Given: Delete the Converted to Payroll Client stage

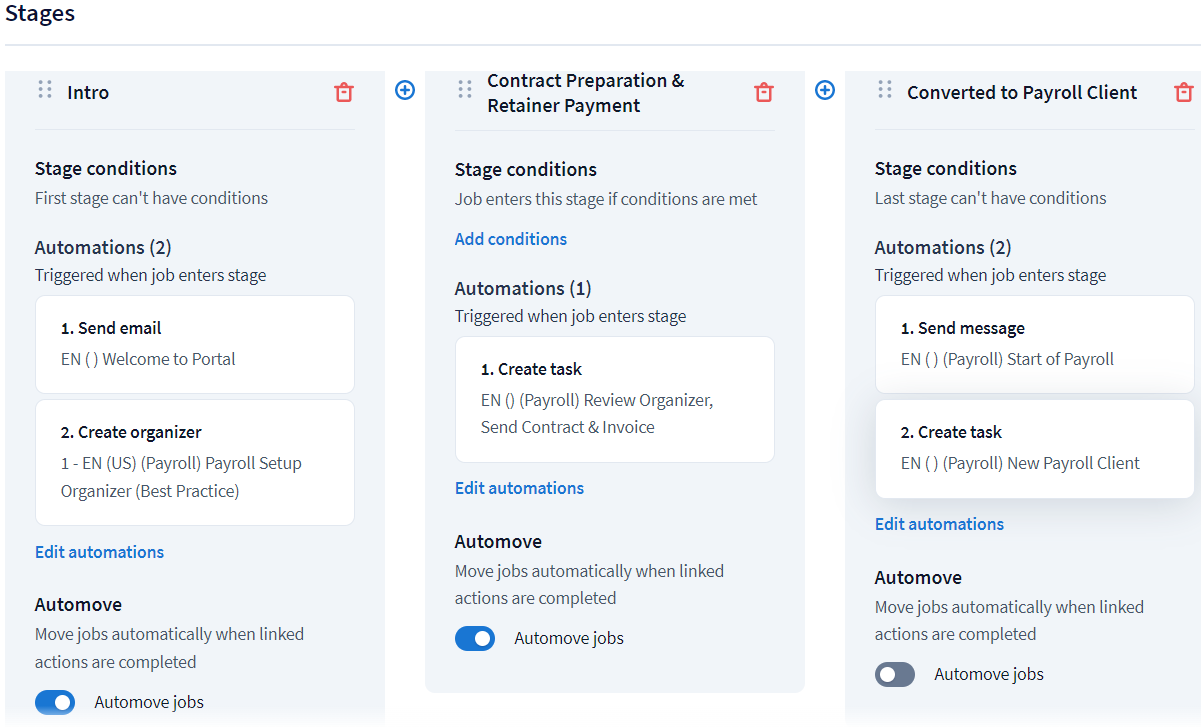Looking at the screenshot, I should coord(1183,92).
